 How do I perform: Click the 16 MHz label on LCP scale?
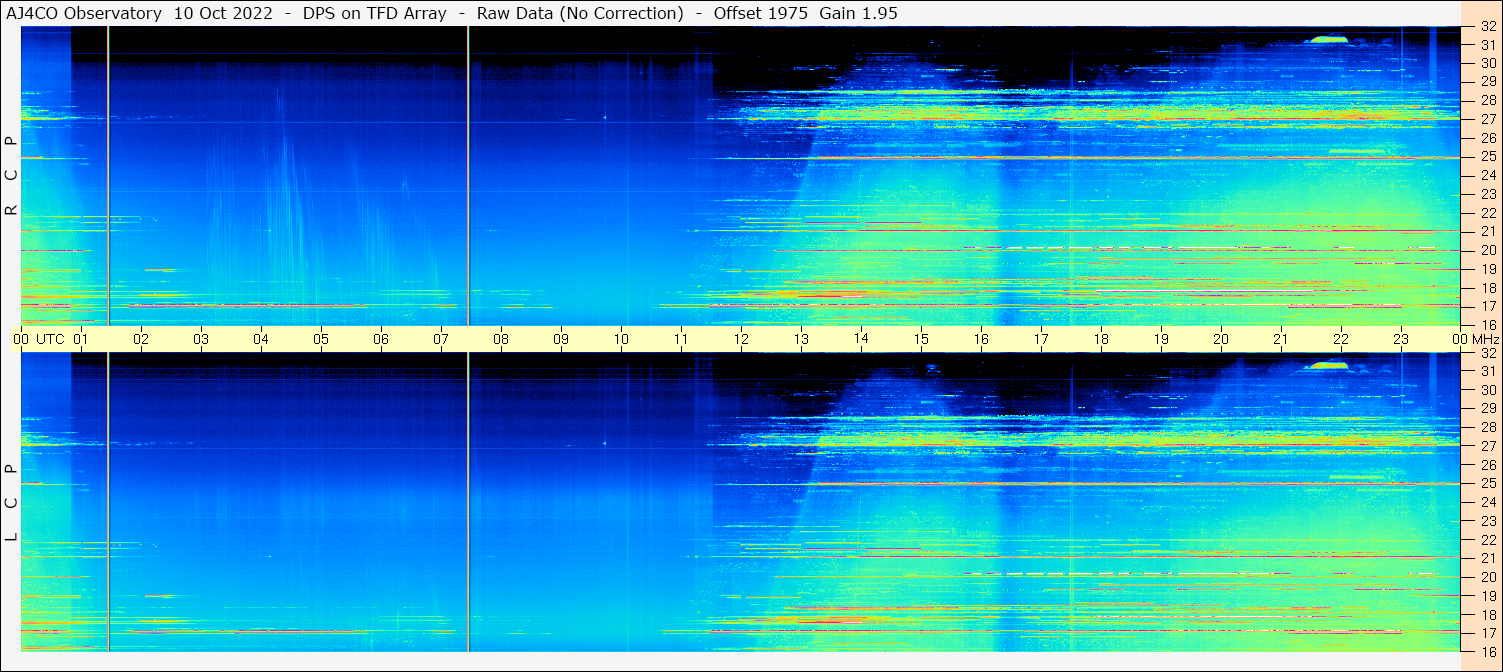[1488, 651]
